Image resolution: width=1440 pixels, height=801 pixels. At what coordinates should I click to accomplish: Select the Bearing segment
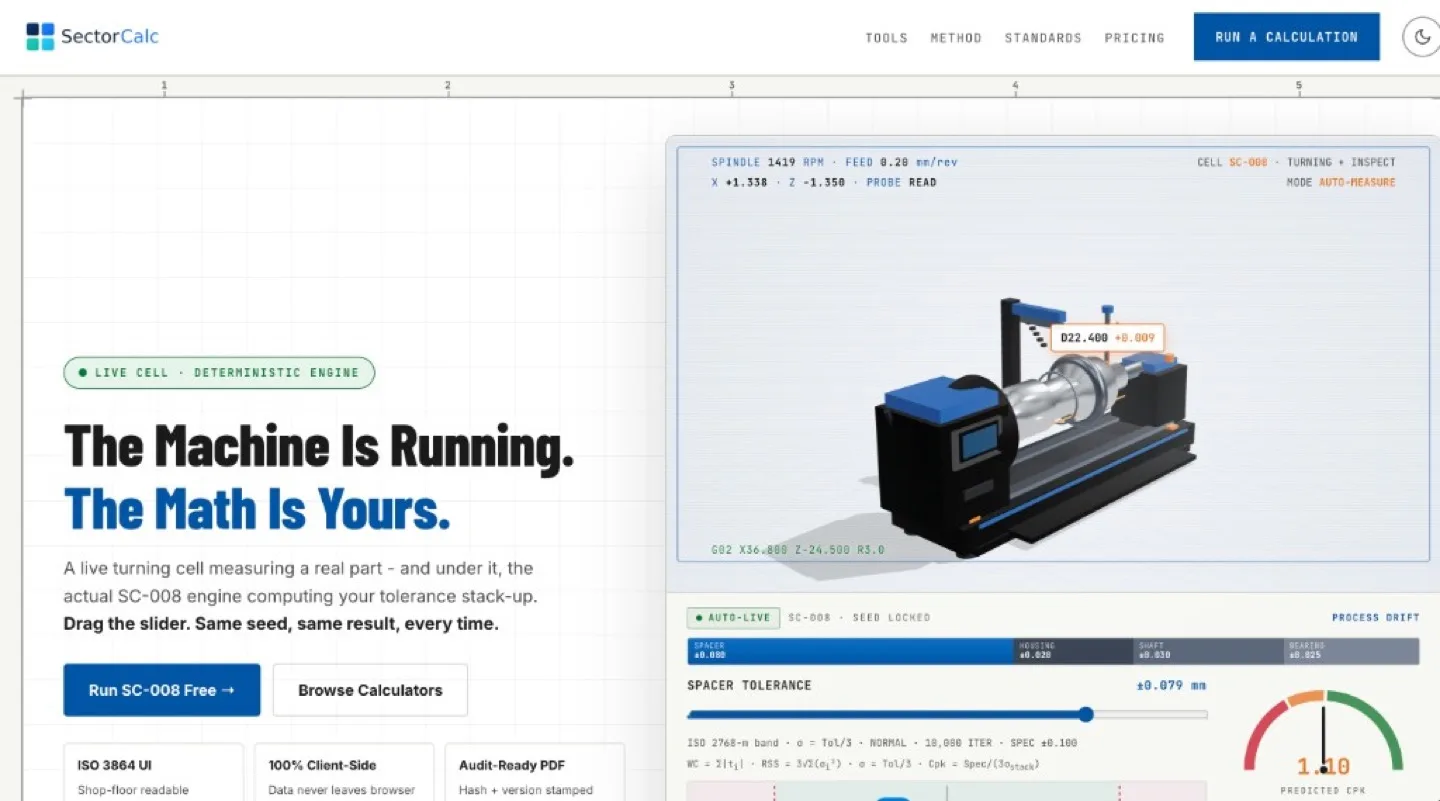pyautogui.click(x=1351, y=651)
